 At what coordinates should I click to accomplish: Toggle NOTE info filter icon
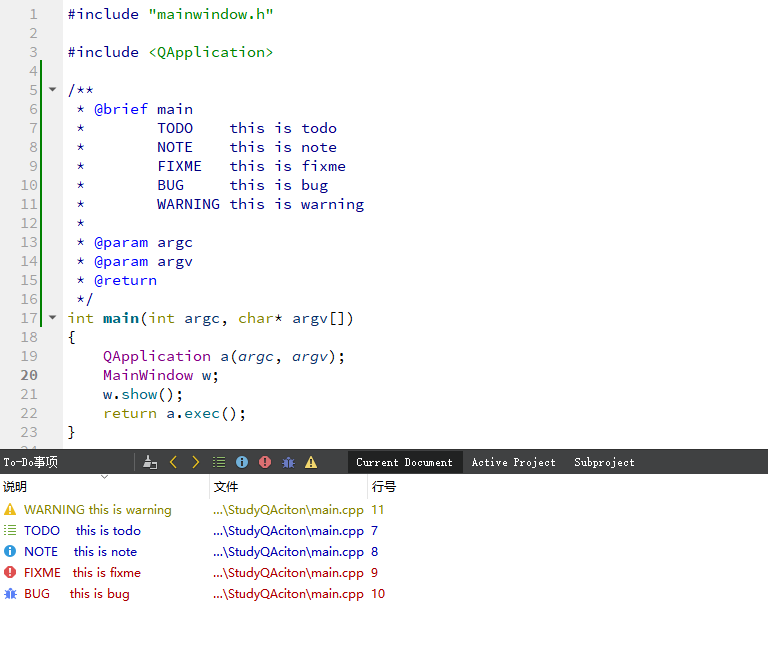[242, 462]
